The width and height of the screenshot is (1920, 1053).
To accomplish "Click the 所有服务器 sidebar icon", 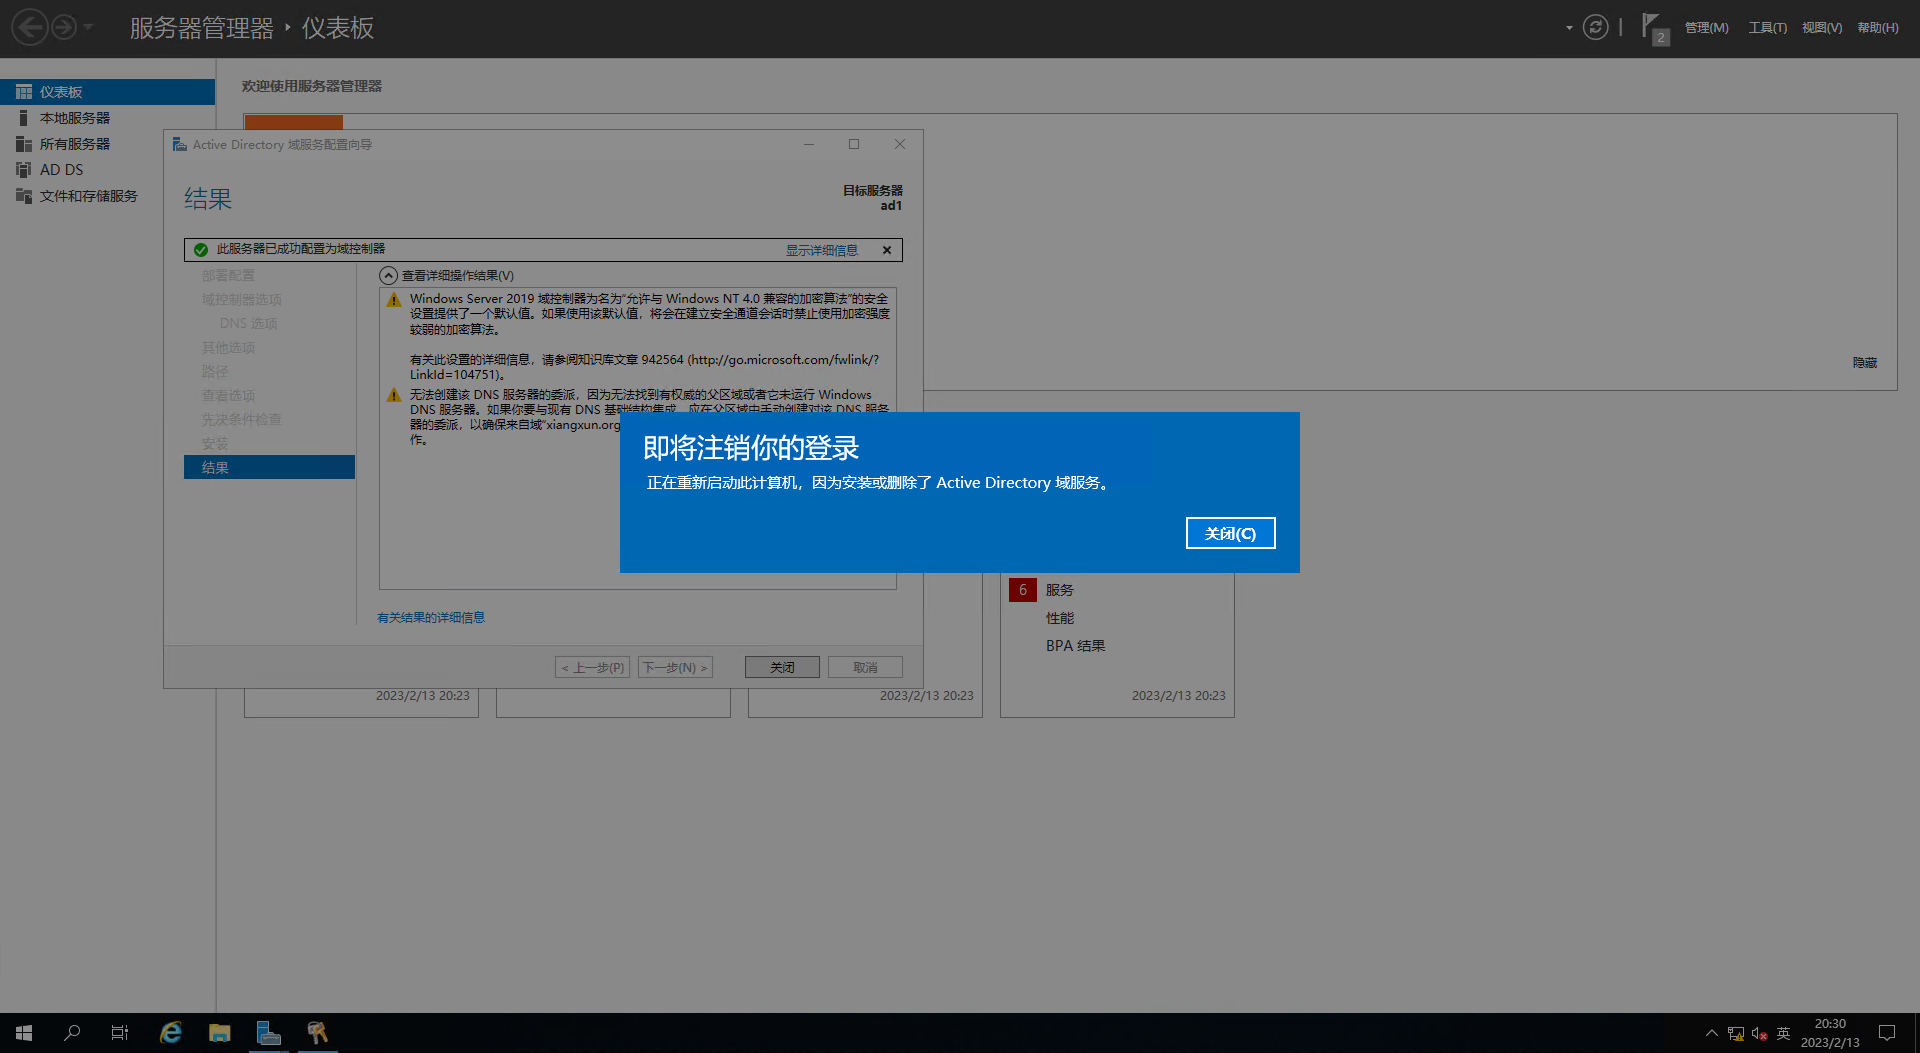I will (24, 144).
